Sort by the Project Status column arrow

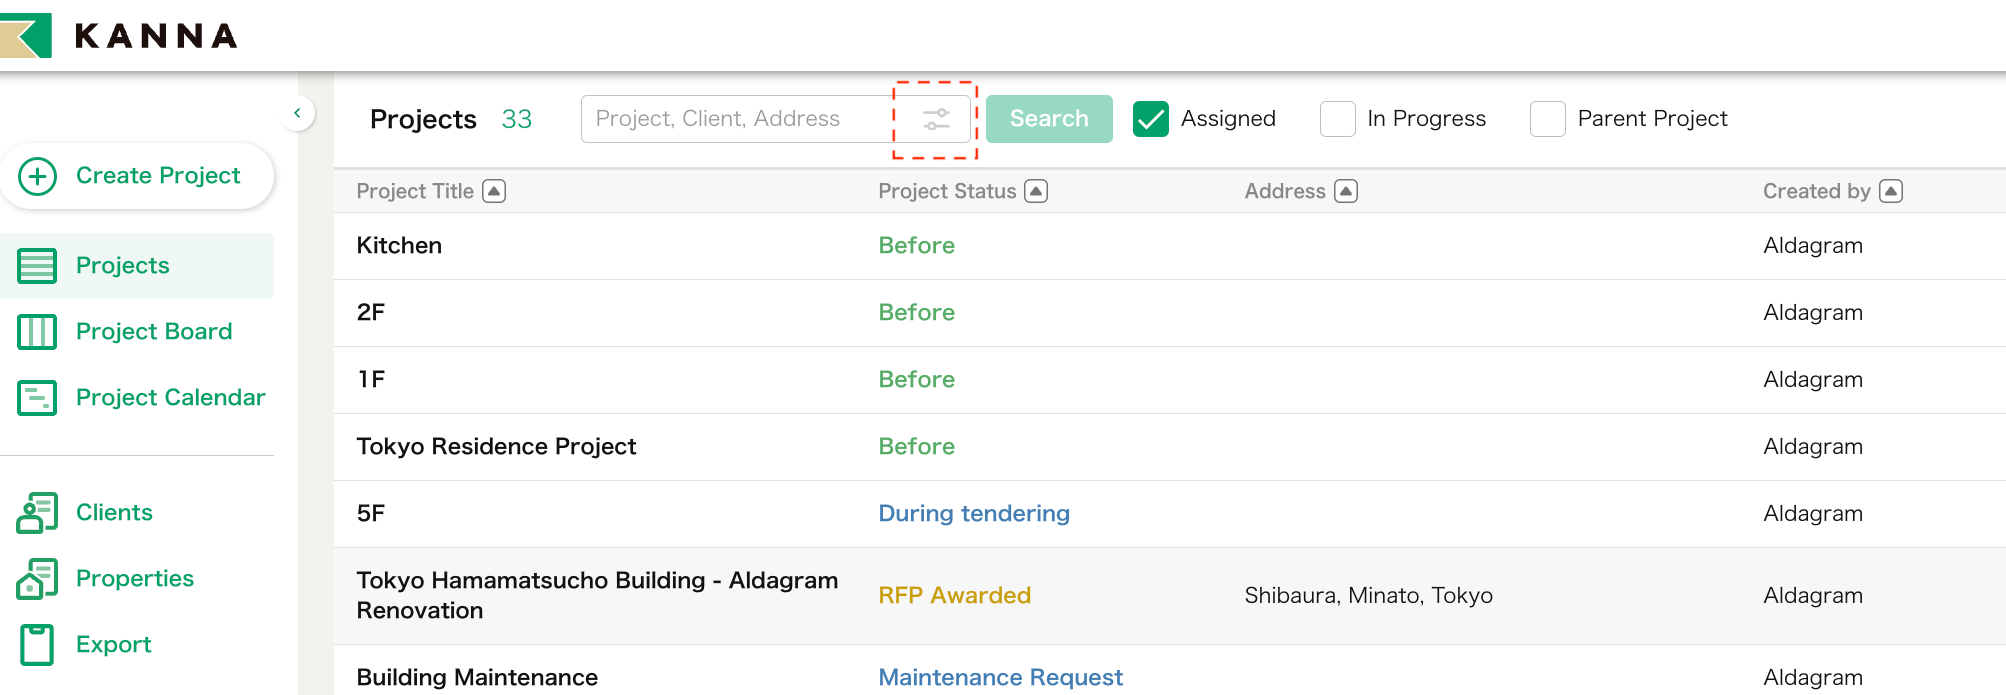pos(1037,190)
